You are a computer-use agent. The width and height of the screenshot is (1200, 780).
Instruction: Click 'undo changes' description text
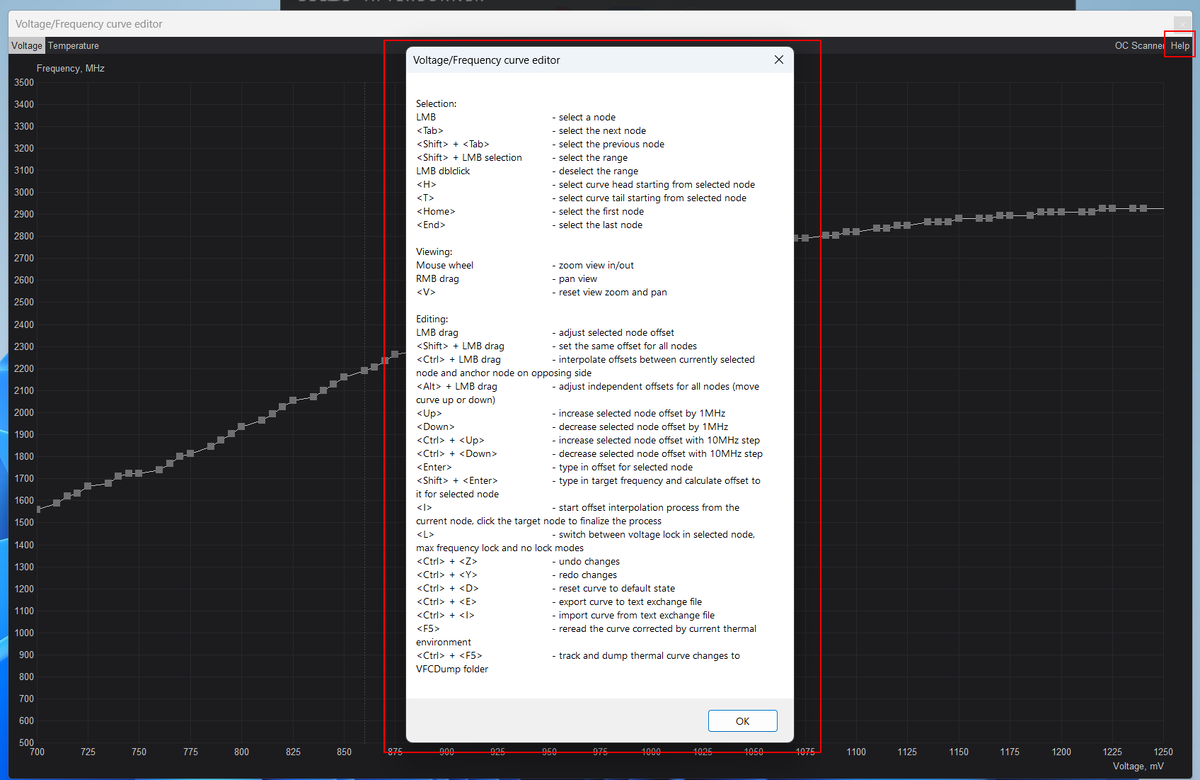589,562
